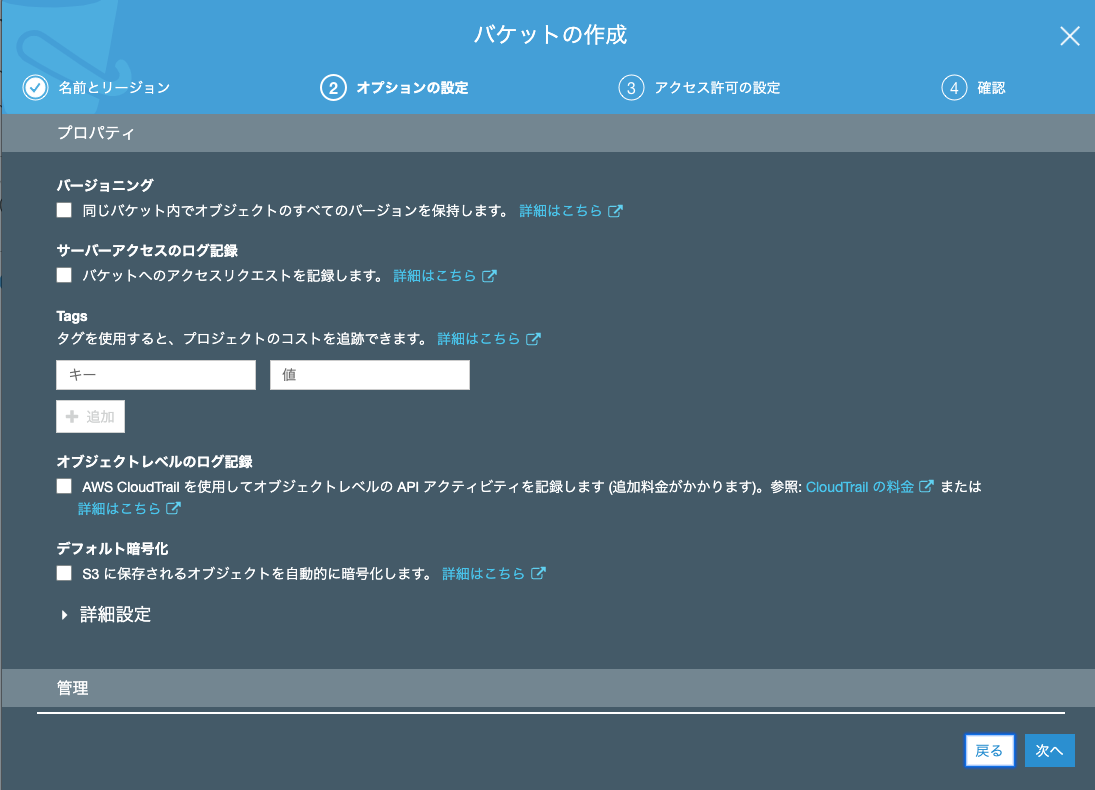Enable サーバーアクセスのログ記録 checkbox
The image size is (1095, 790).
point(64,274)
